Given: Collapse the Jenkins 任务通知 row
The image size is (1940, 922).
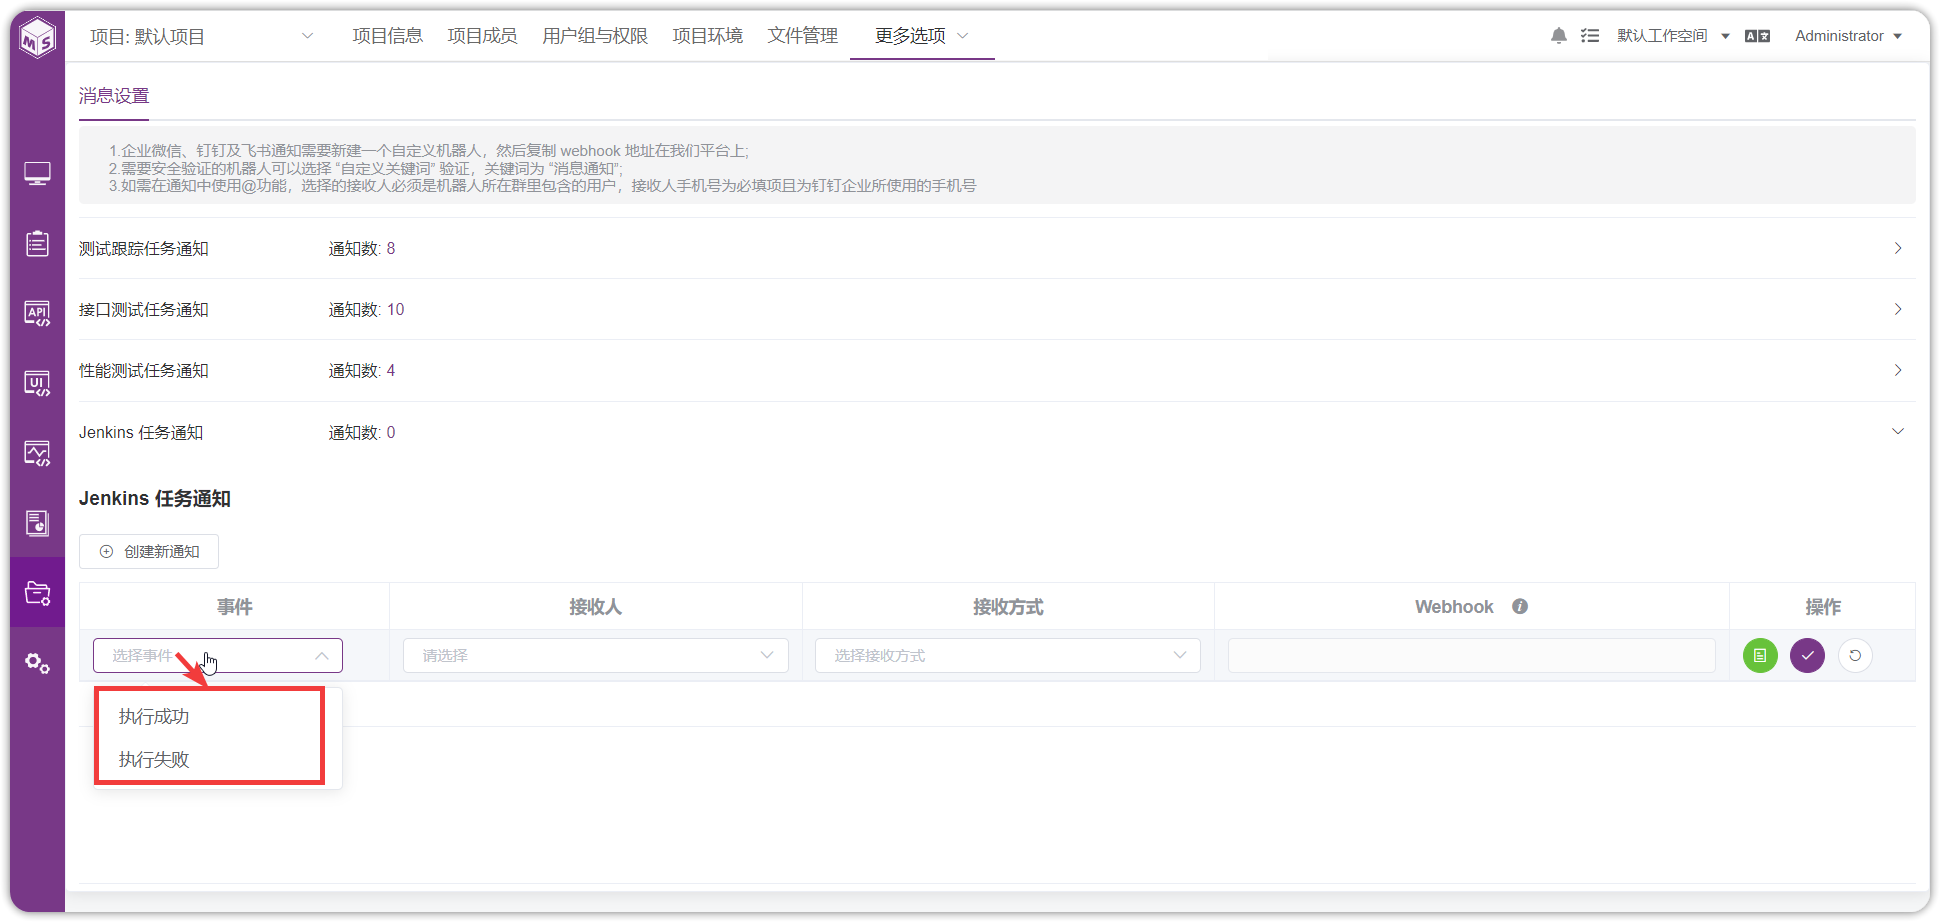Looking at the screenshot, I should [x=997, y=433].
